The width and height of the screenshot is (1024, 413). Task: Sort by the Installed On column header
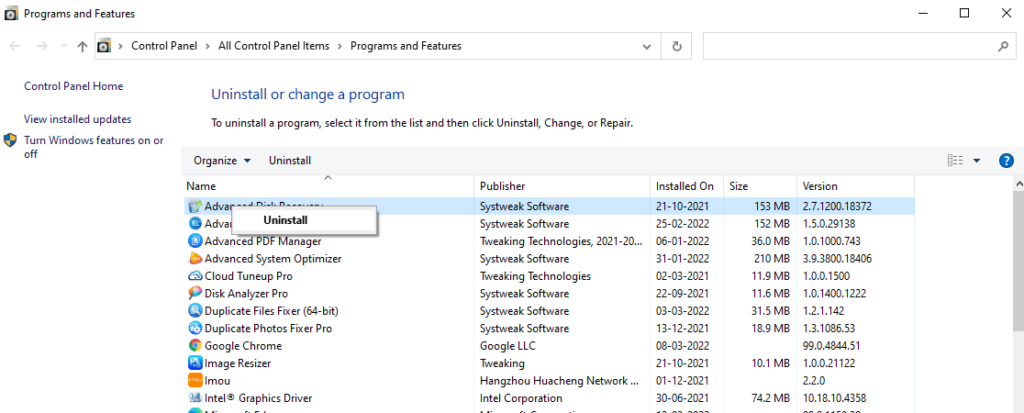click(687, 186)
